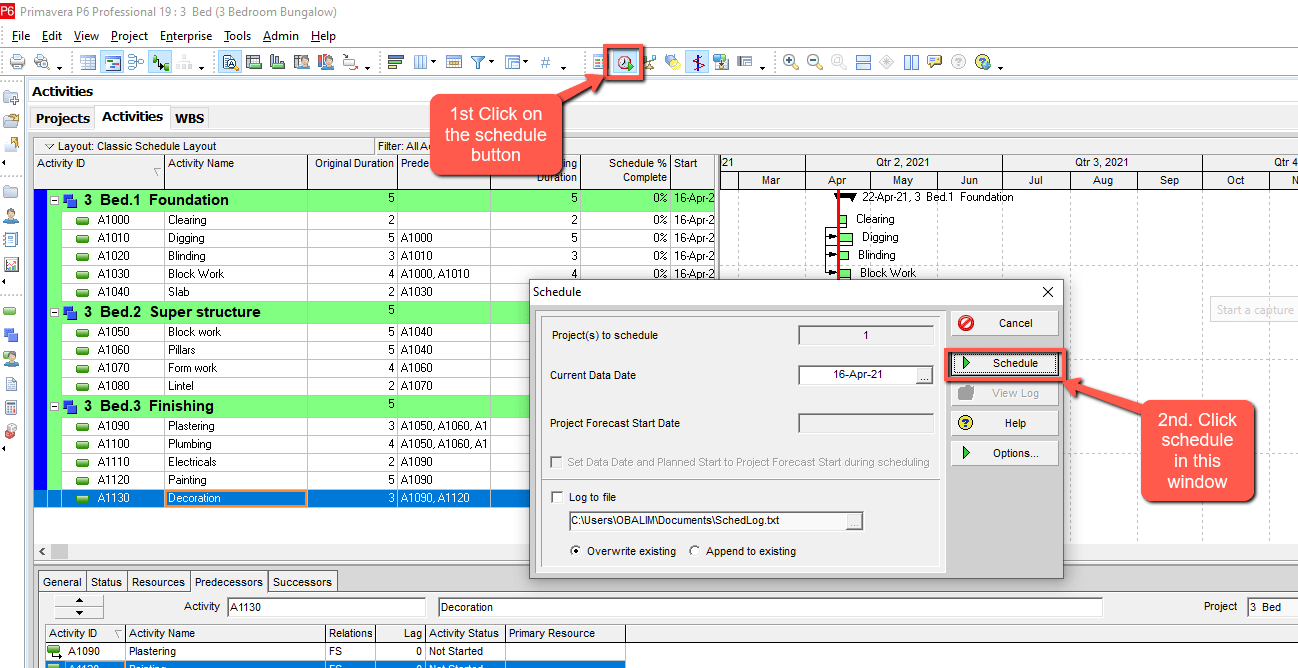Click the Progress Spotlight icon
Image resolution: width=1298 pixels, height=668 pixels.
tap(673, 62)
